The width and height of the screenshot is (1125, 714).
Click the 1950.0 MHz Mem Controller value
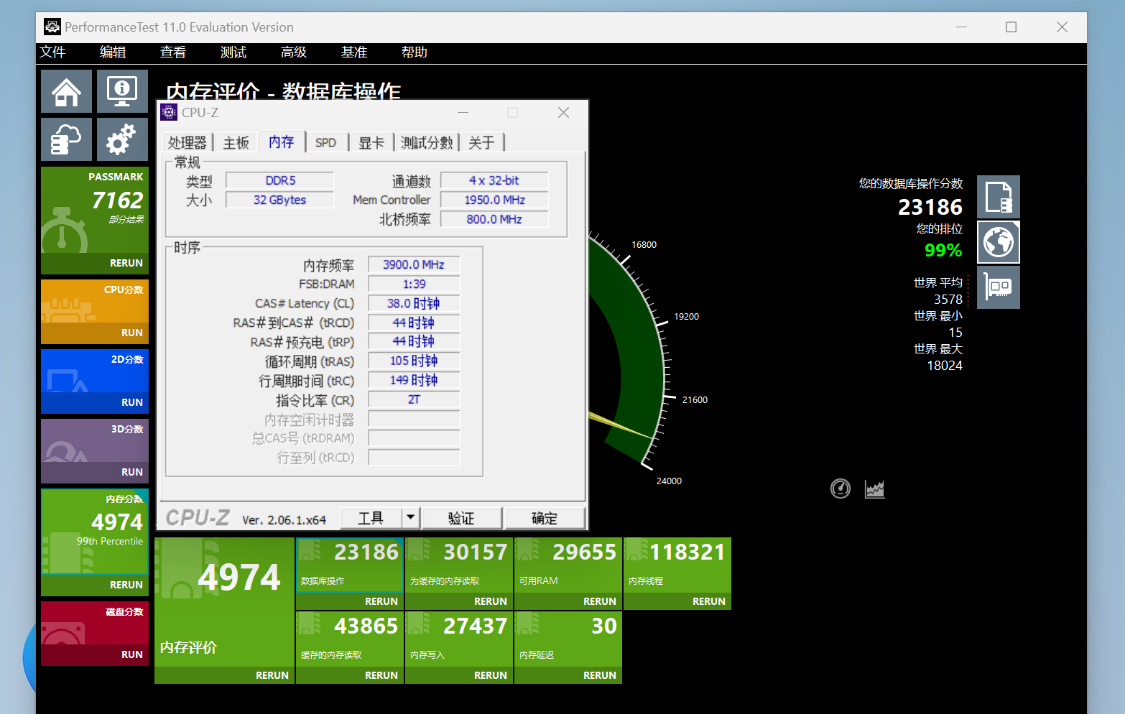point(494,200)
